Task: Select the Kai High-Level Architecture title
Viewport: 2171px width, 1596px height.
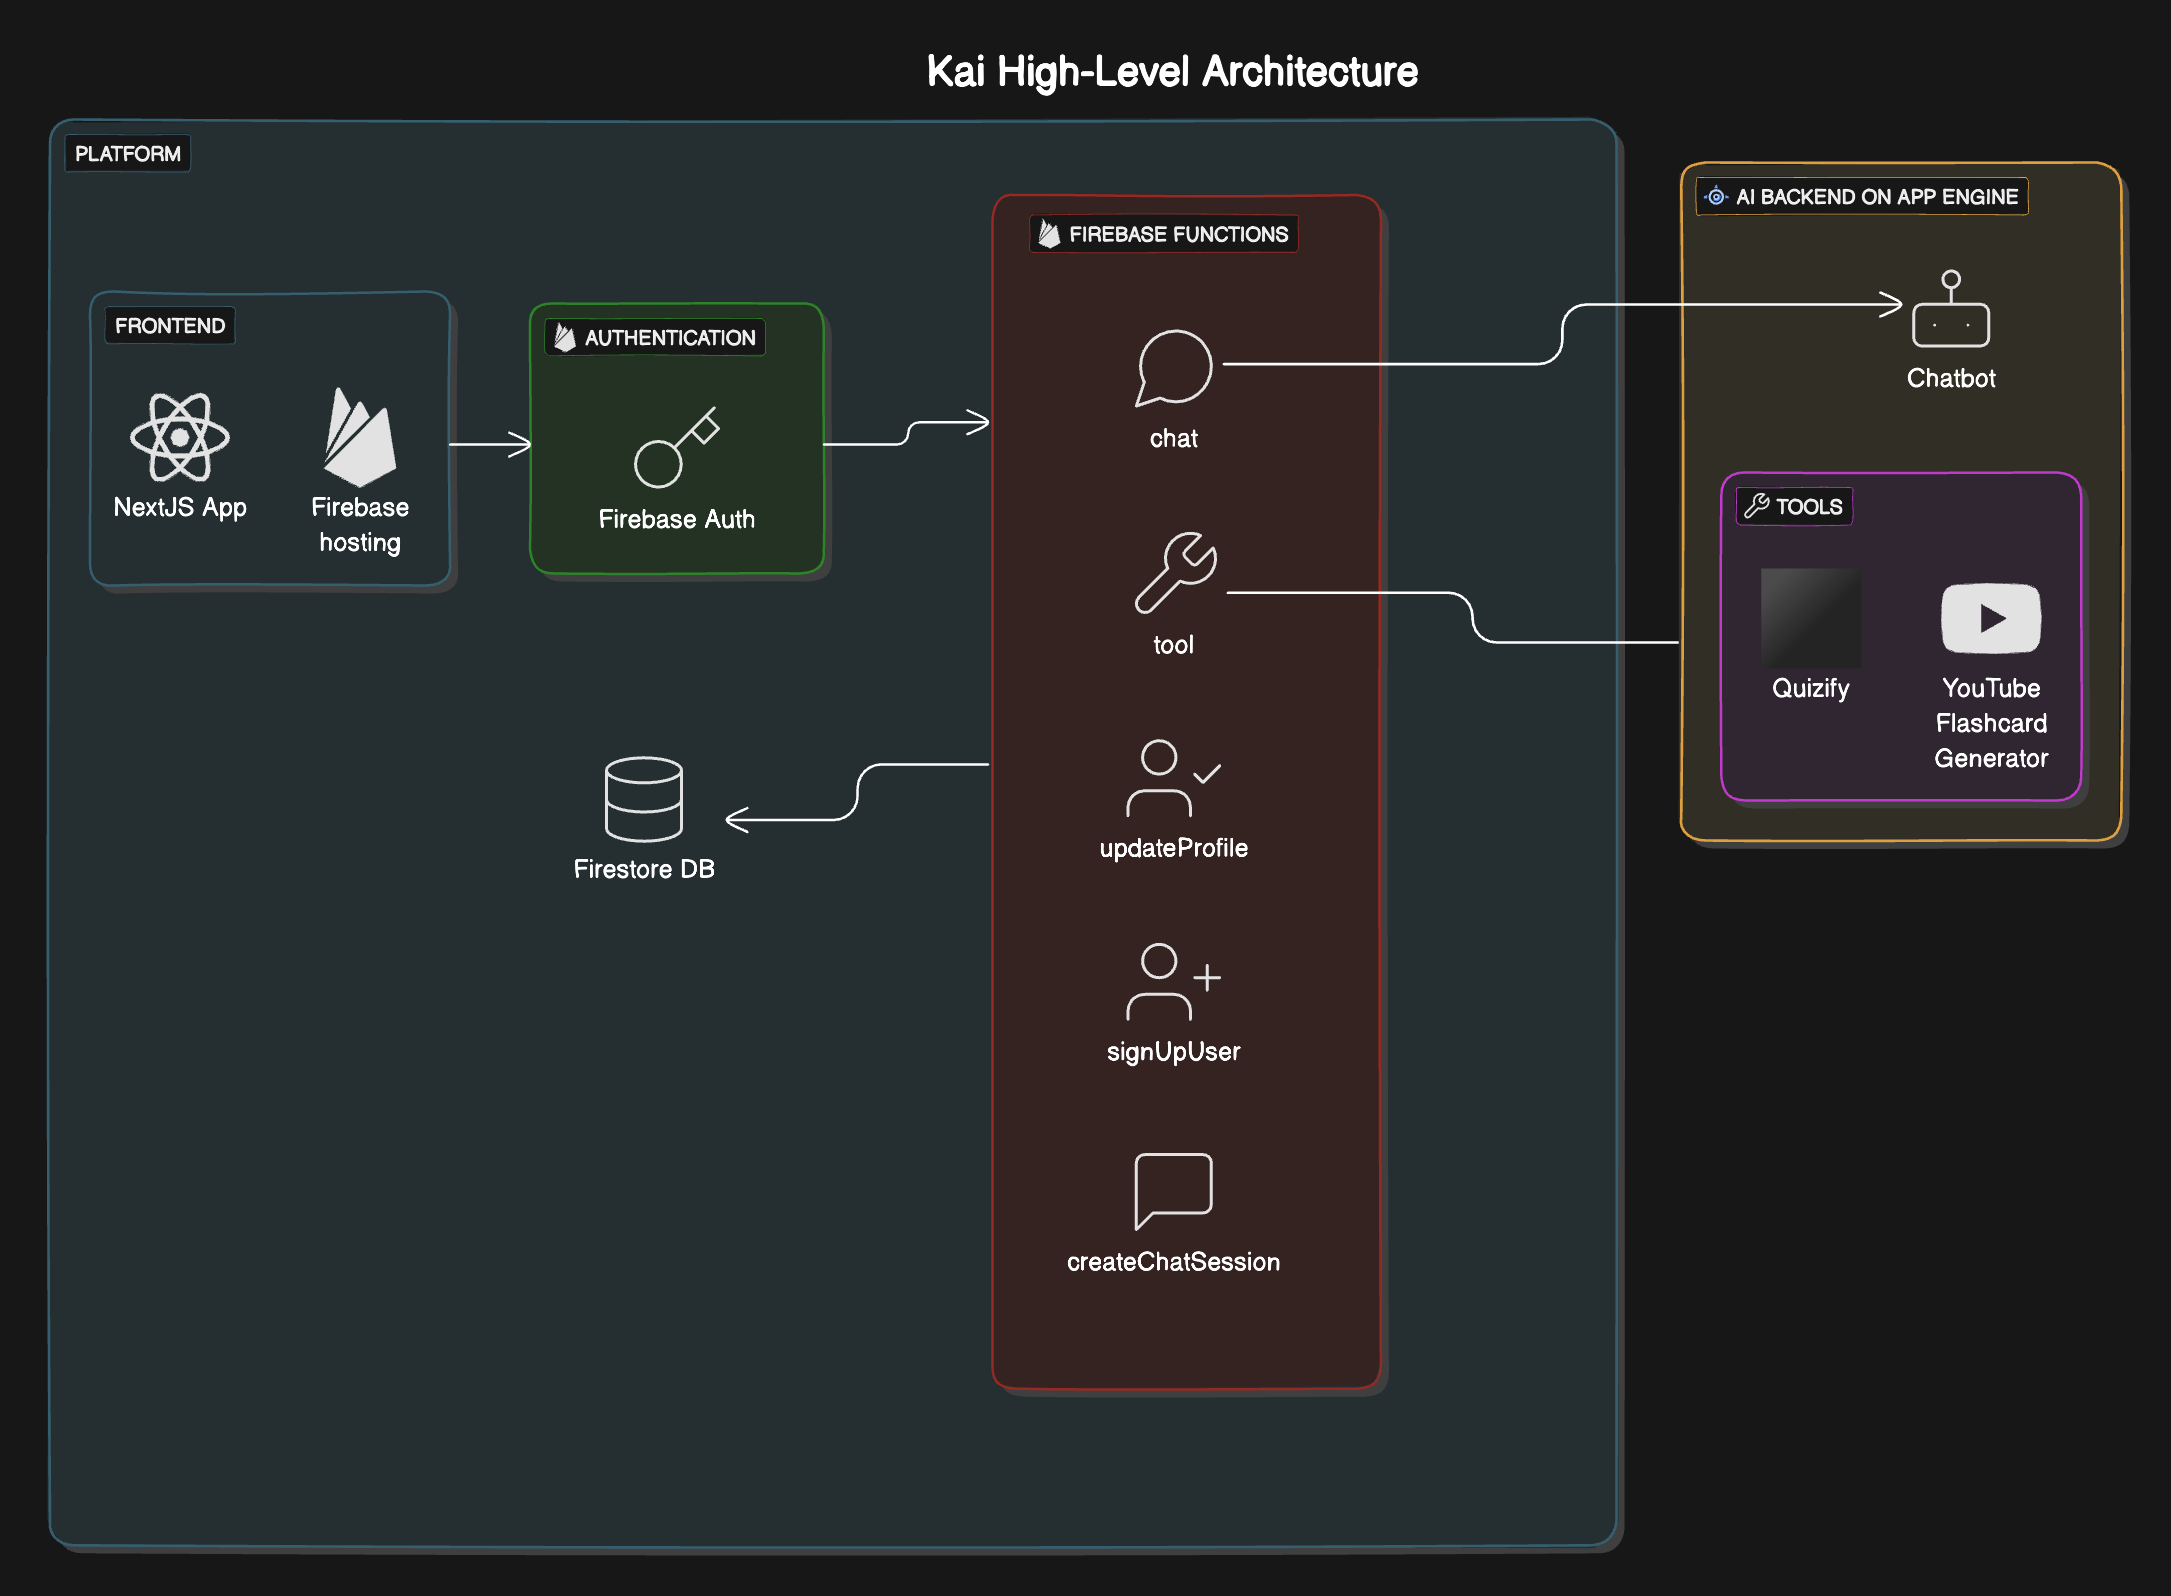Action: (x=1172, y=72)
